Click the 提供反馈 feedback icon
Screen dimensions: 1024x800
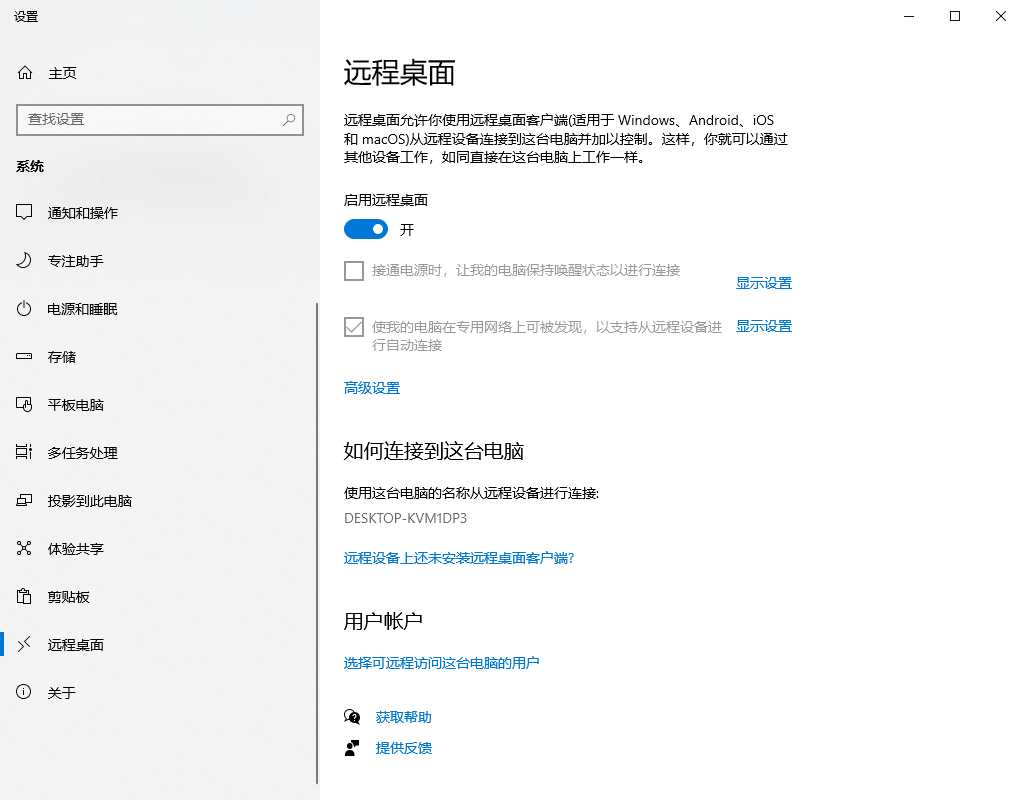[352, 747]
